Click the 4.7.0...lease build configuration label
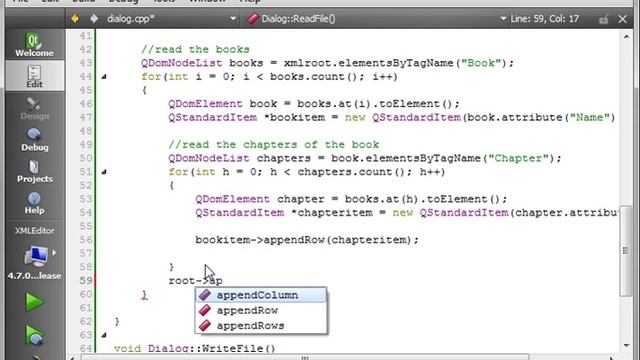 pyautogui.click(x=34, y=276)
